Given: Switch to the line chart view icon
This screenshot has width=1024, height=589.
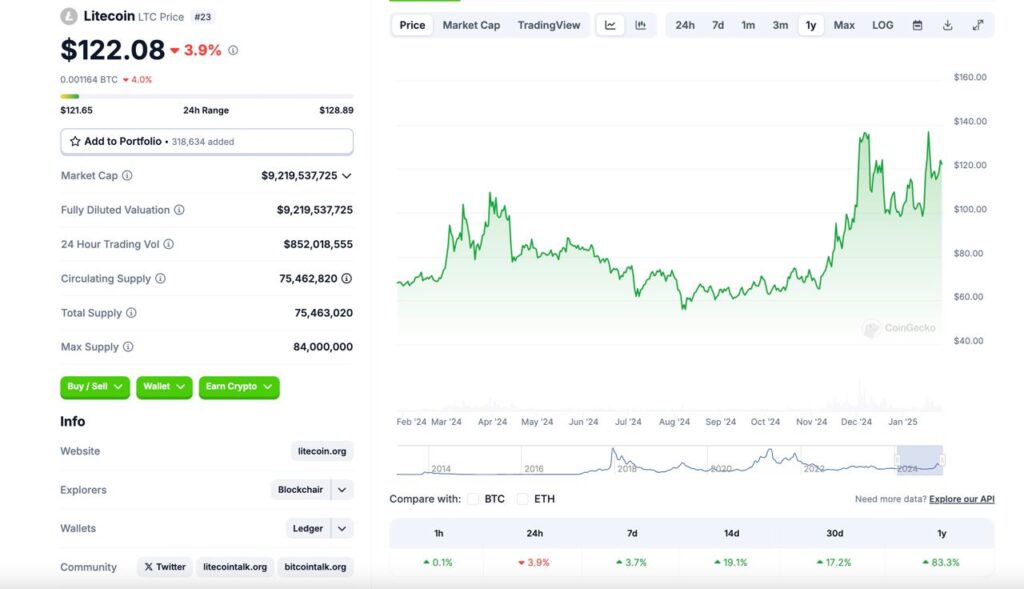Looking at the screenshot, I should click(610, 25).
